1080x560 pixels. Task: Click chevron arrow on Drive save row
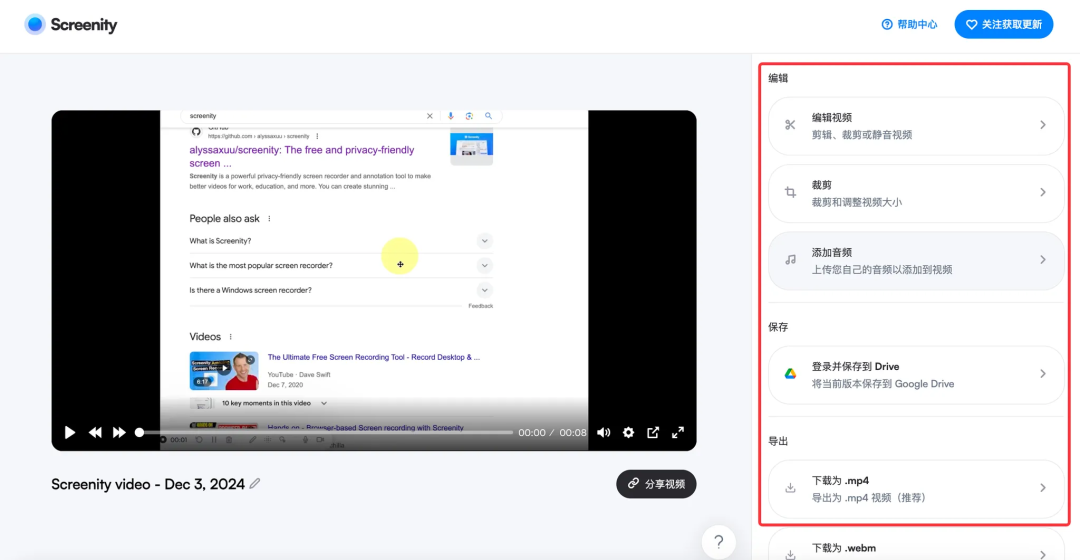tap(1043, 374)
